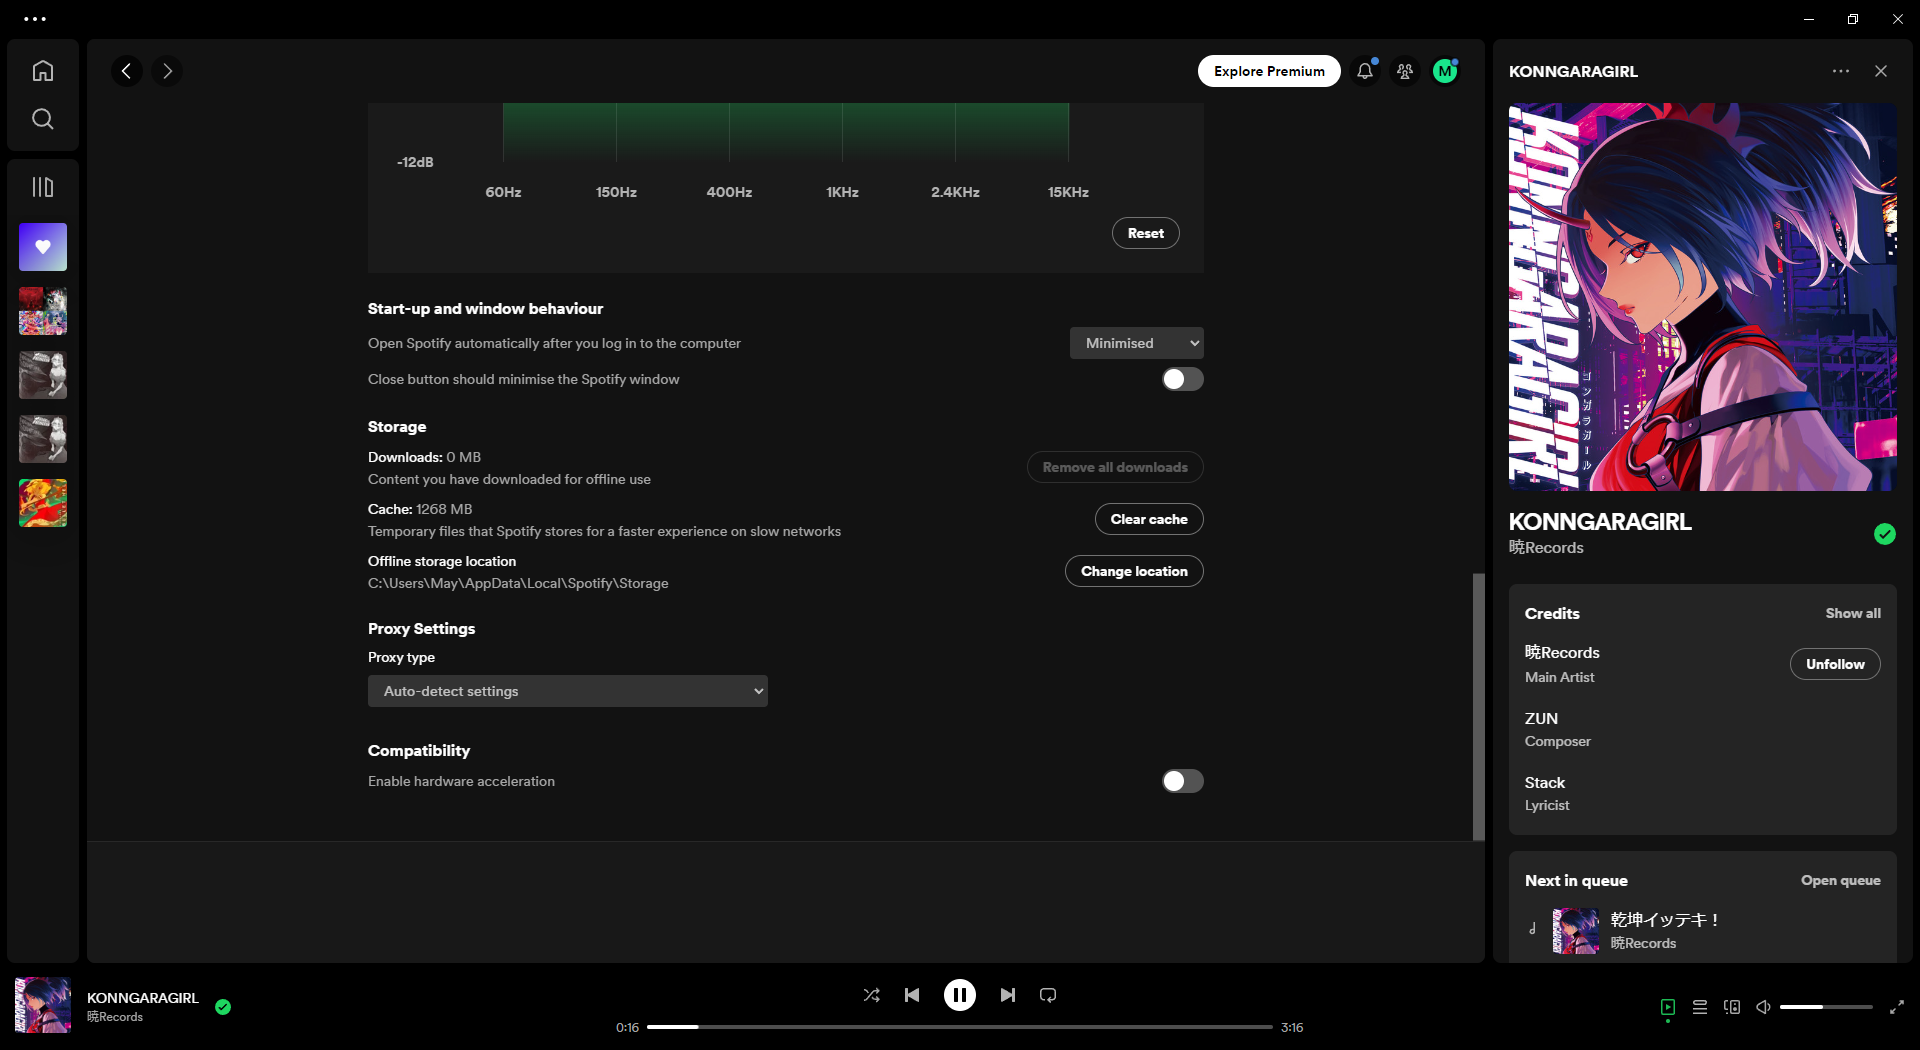
Task: Adjust the volume slider
Action: [1826, 1007]
